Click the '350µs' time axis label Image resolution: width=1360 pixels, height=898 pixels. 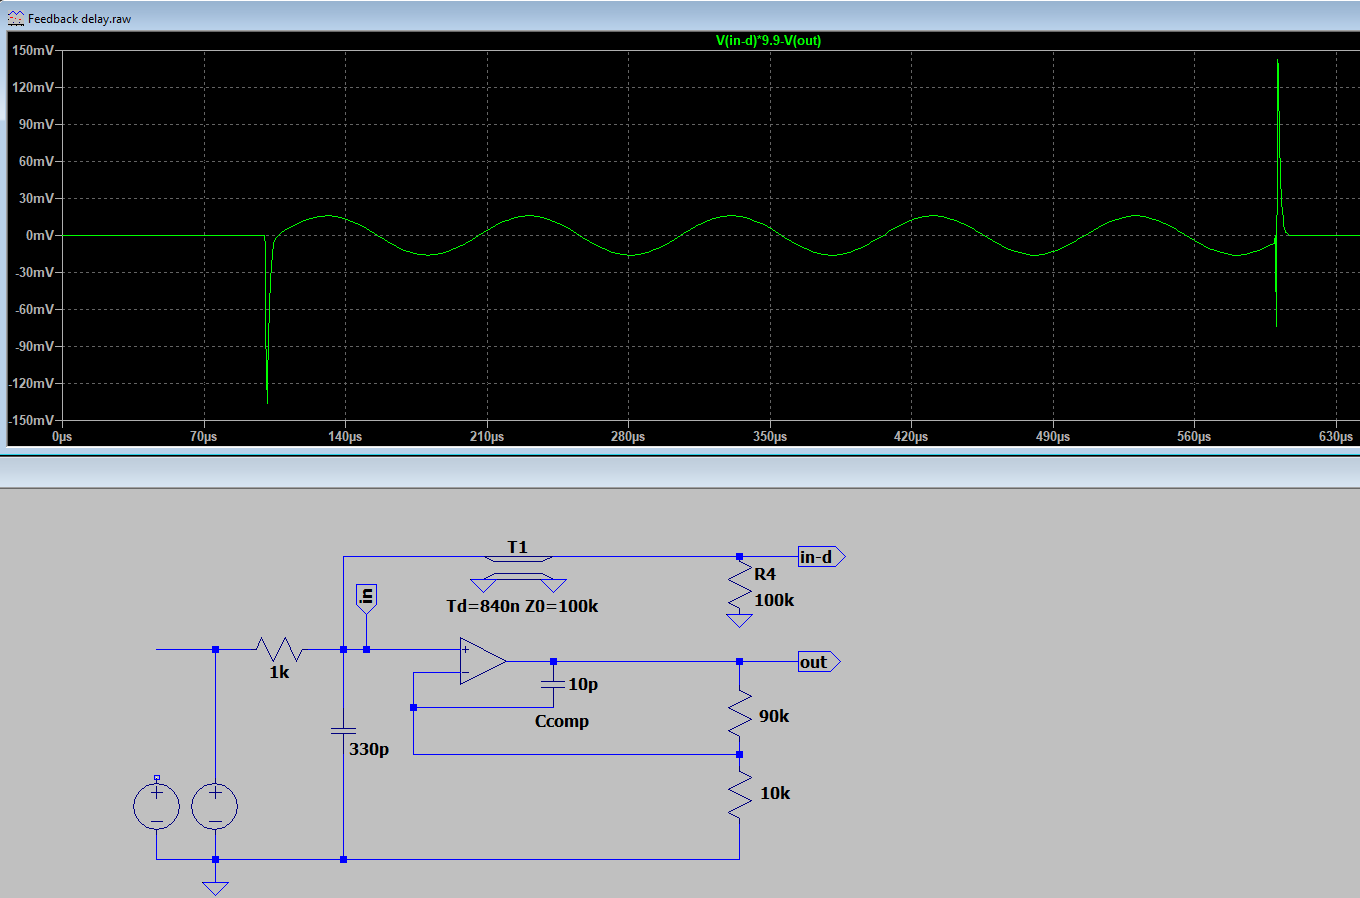[770, 436]
